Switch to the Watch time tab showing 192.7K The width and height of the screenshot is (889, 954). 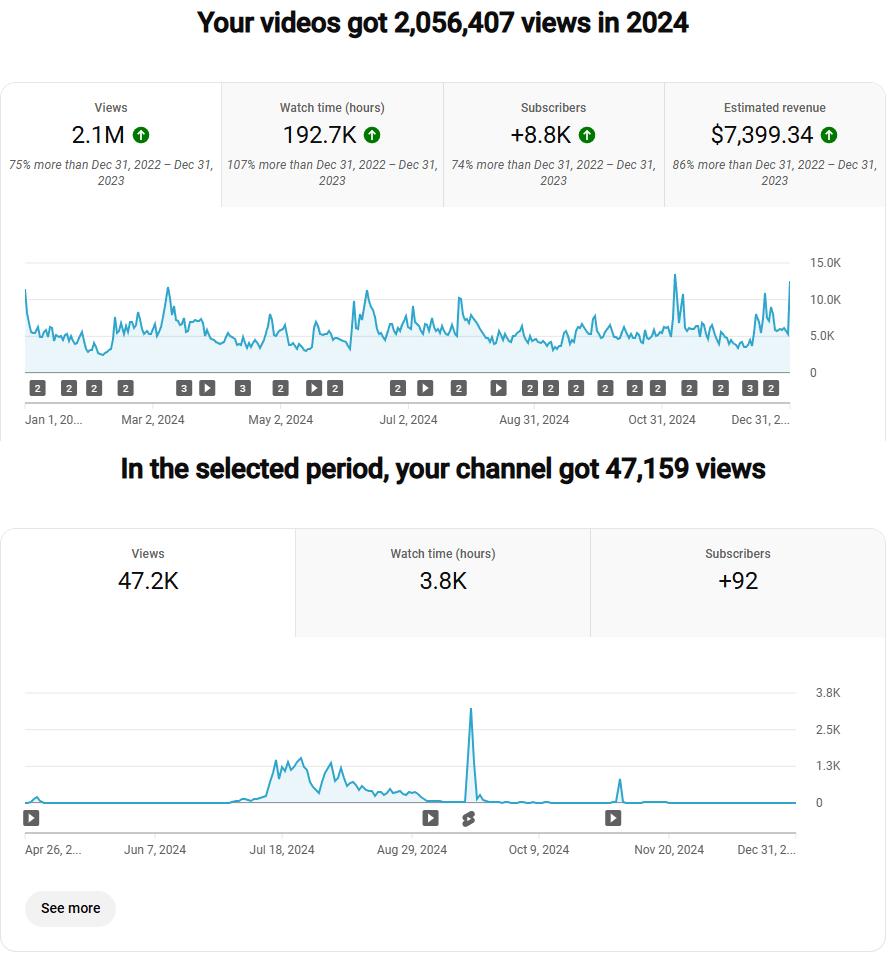pyautogui.click(x=332, y=144)
